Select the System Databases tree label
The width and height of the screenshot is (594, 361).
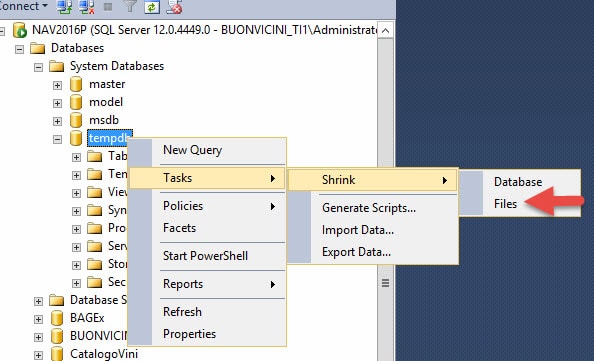tap(117, 66)
